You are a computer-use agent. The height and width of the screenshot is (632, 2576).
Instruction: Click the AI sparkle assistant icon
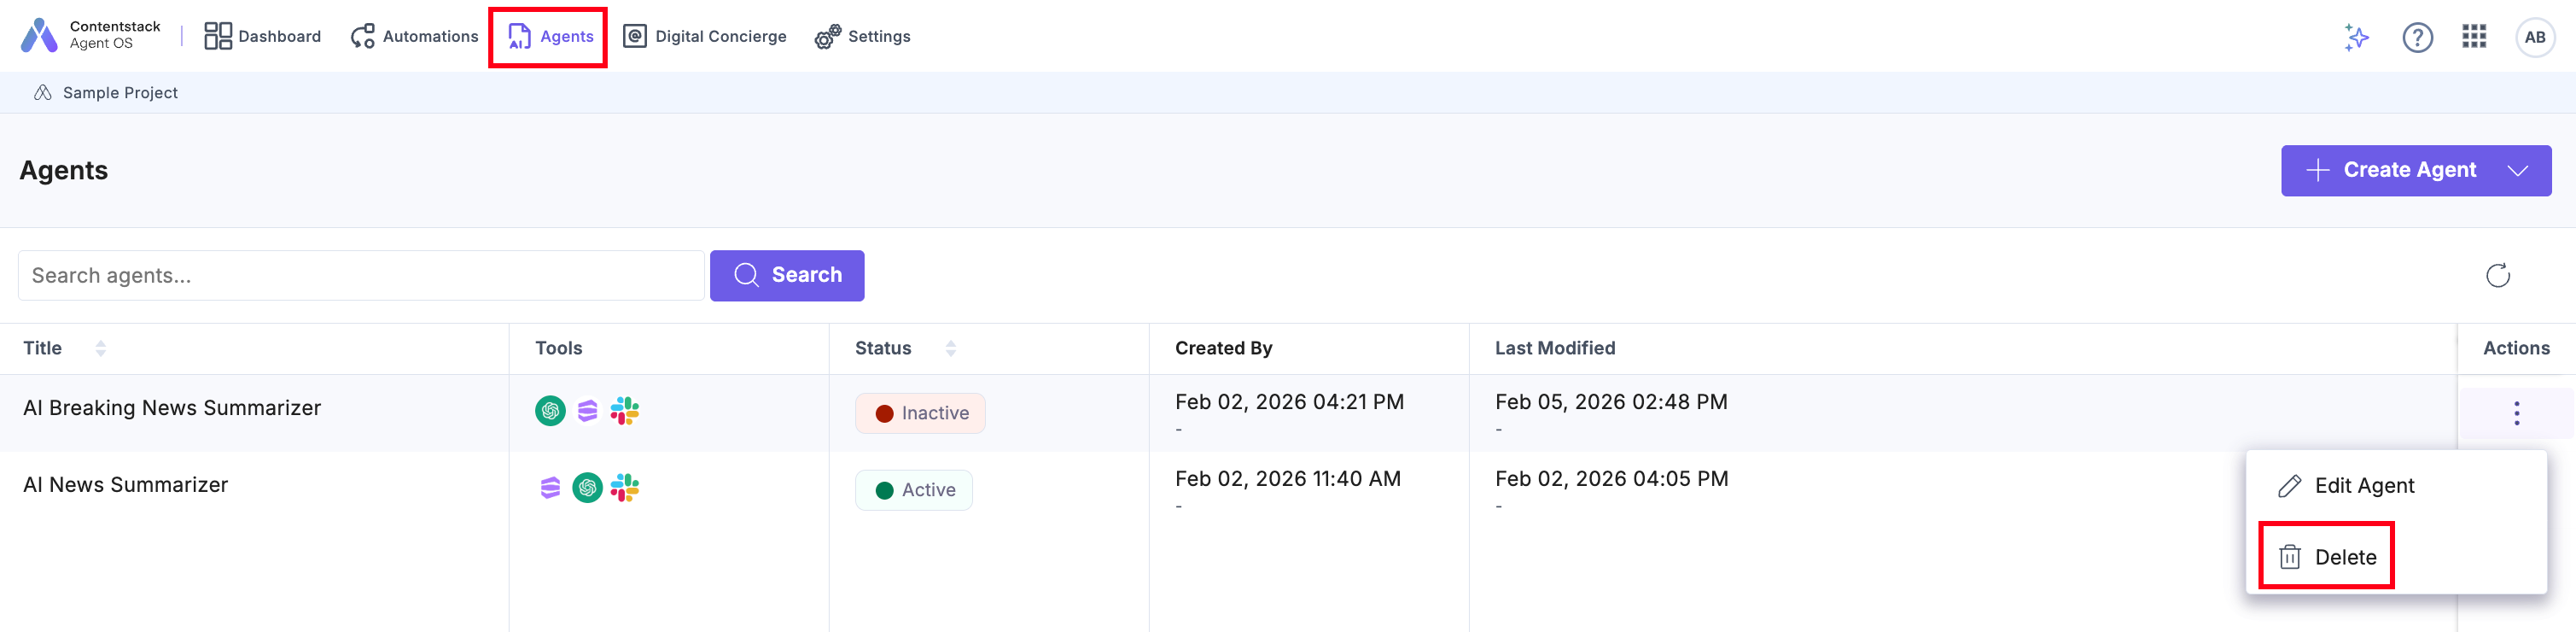pos(2356,37)
